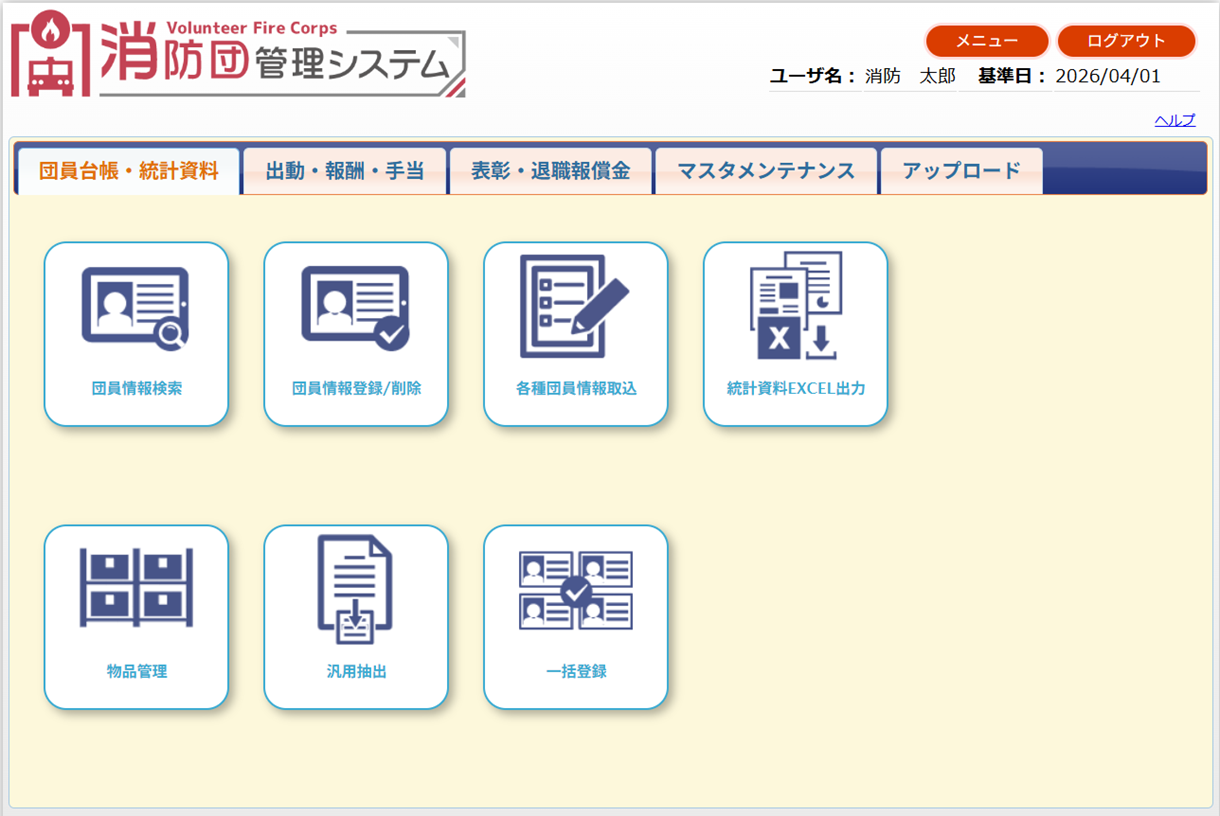Click the 各種団員情報取込 label text

tap(576, 388)
